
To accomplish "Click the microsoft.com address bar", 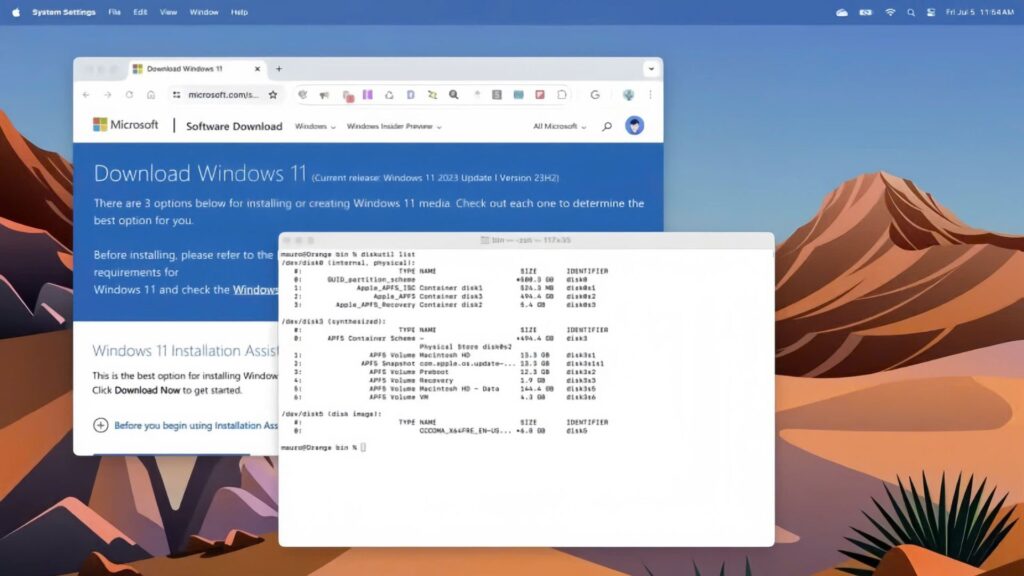I will pos(223,94).
